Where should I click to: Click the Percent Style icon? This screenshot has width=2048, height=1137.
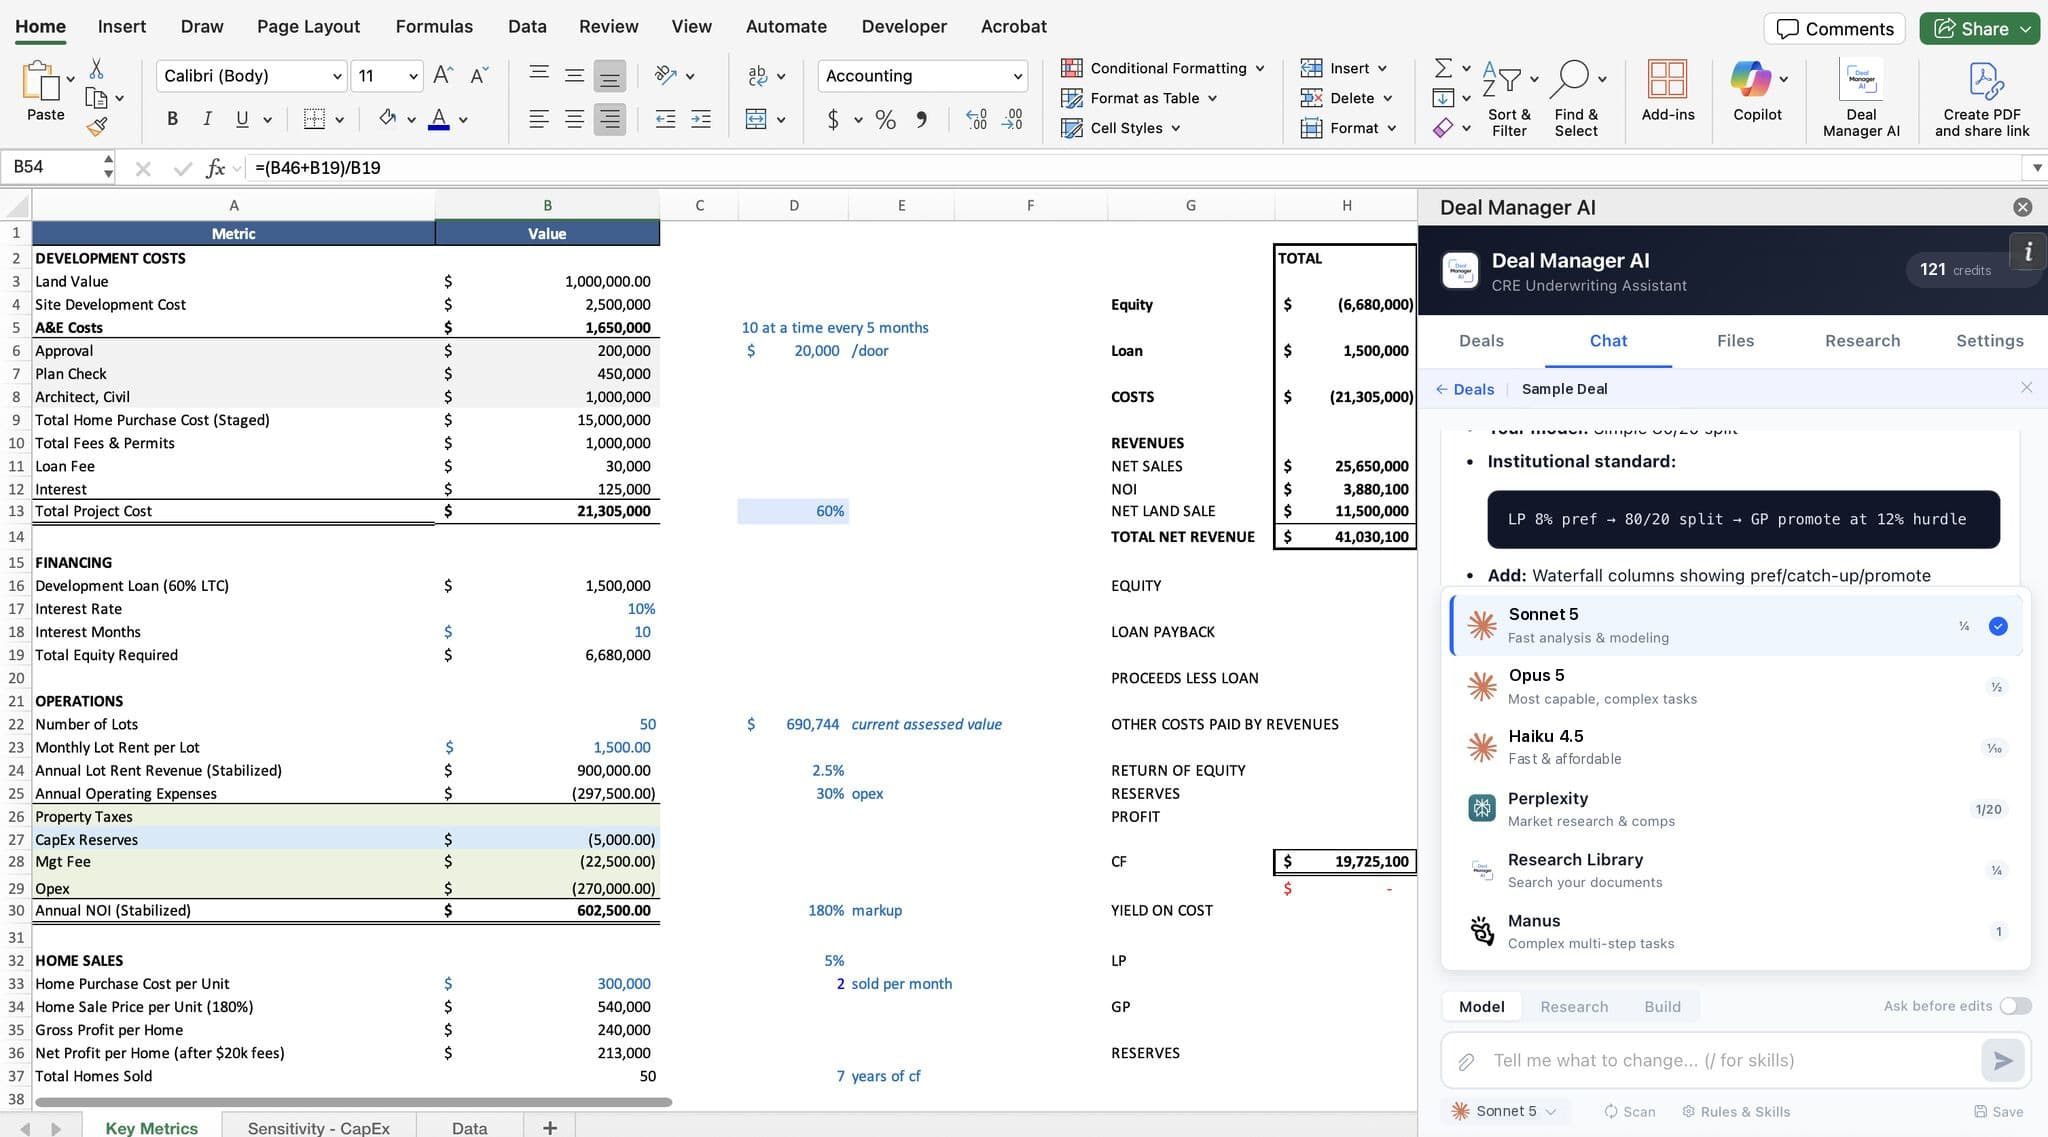point(885,120)
